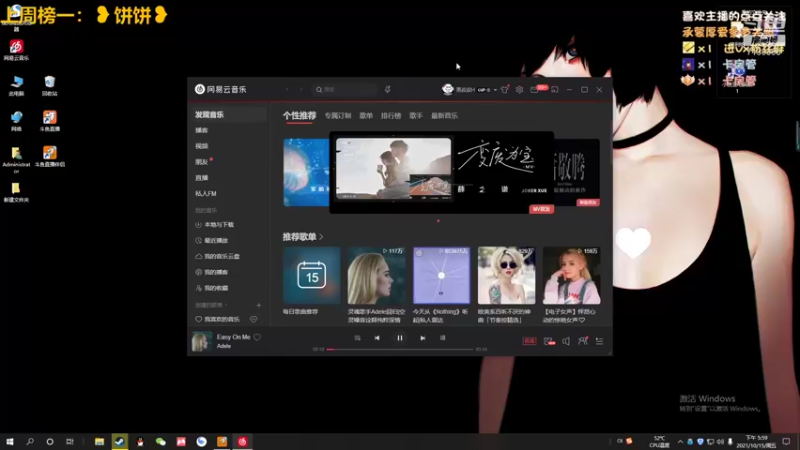Open WeChat from the taskbar
The height and width of the screenshot is (450, 800).
coord(161,442)
